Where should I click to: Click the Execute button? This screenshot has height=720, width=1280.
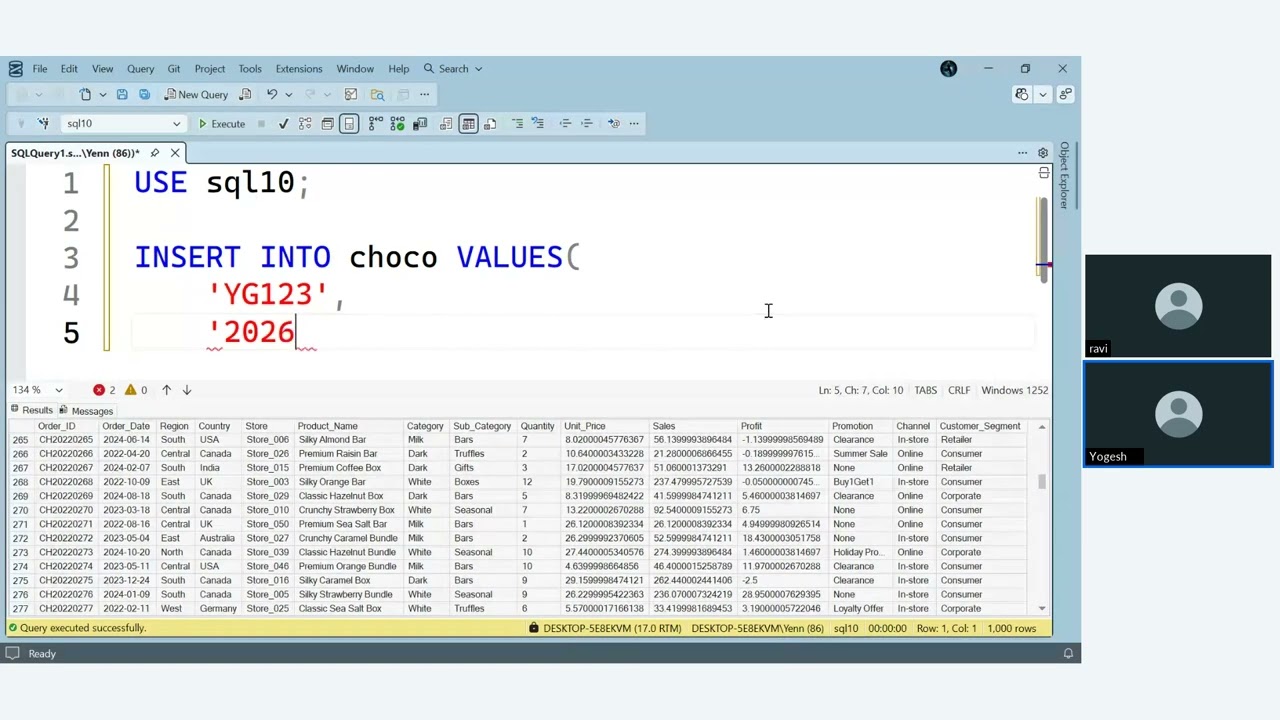point(221,124)
